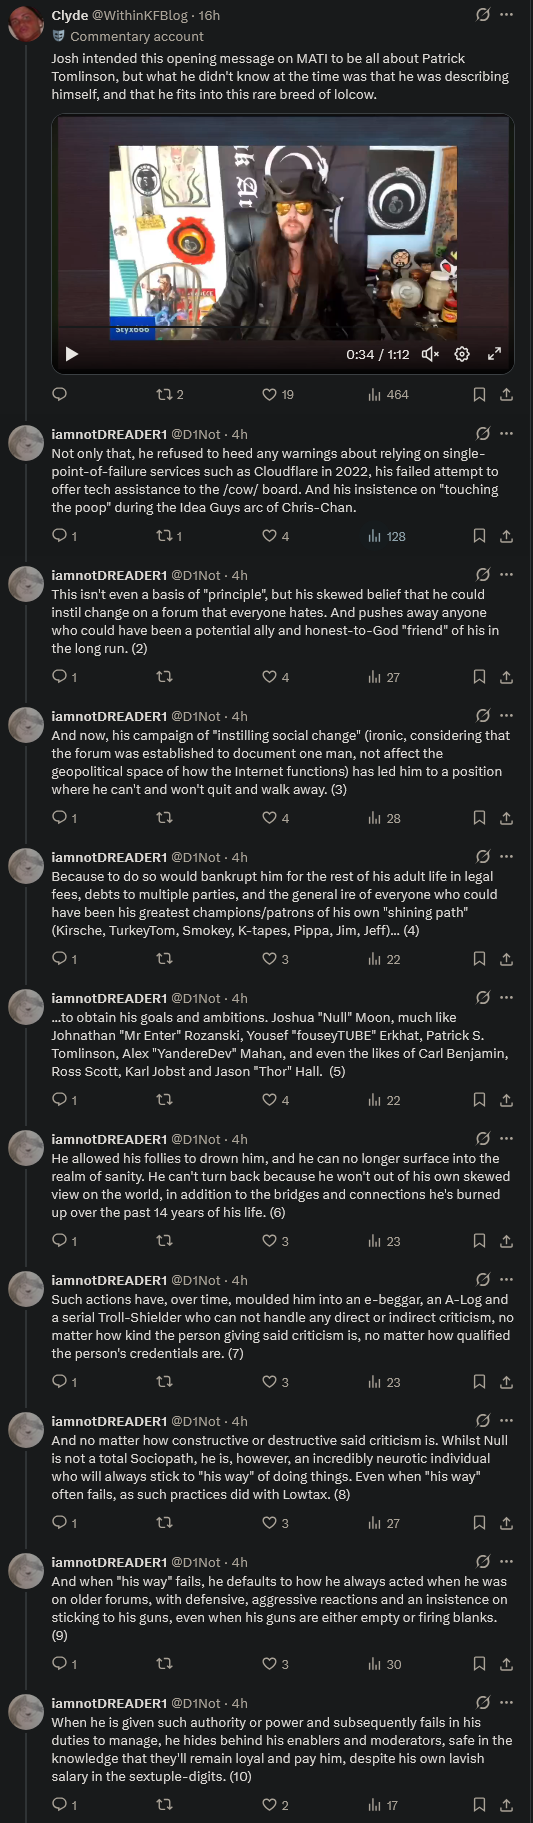Open more options on the thread post marked (2)

click(506, 575)
